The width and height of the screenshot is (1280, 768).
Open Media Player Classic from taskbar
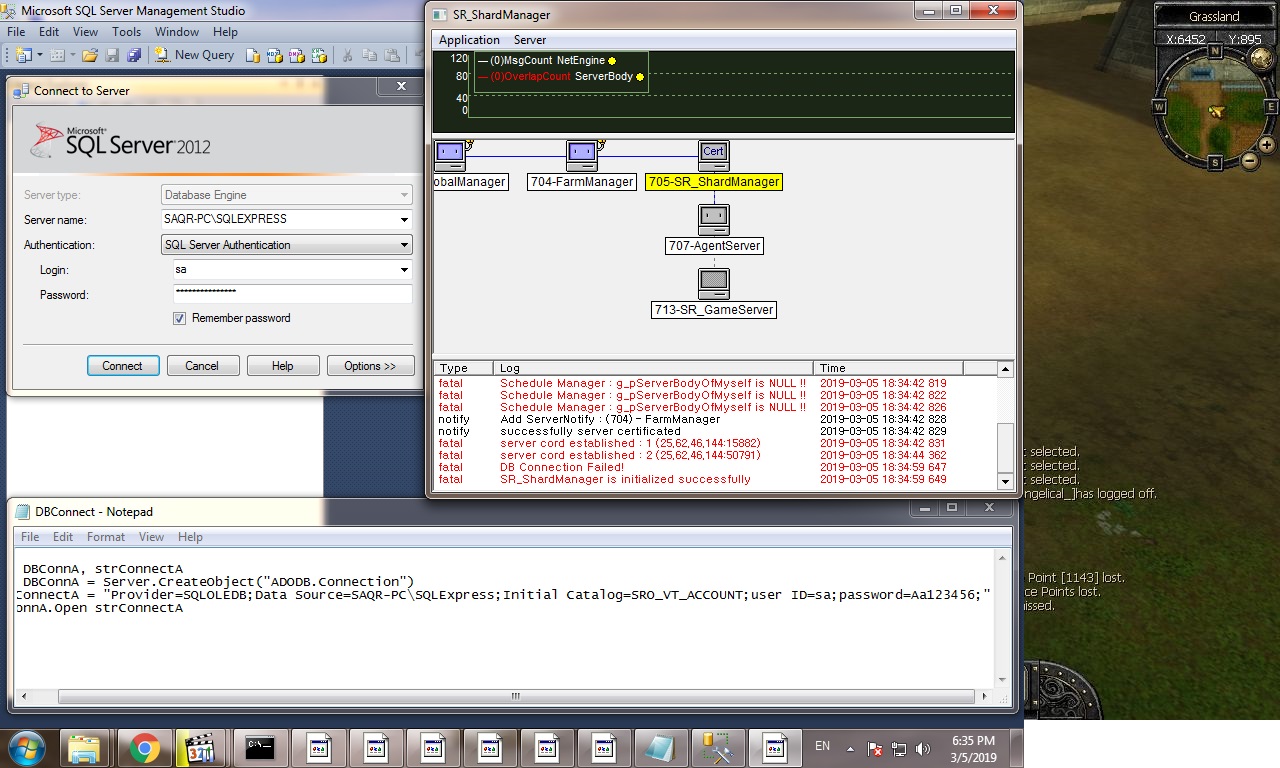[201, 747]
